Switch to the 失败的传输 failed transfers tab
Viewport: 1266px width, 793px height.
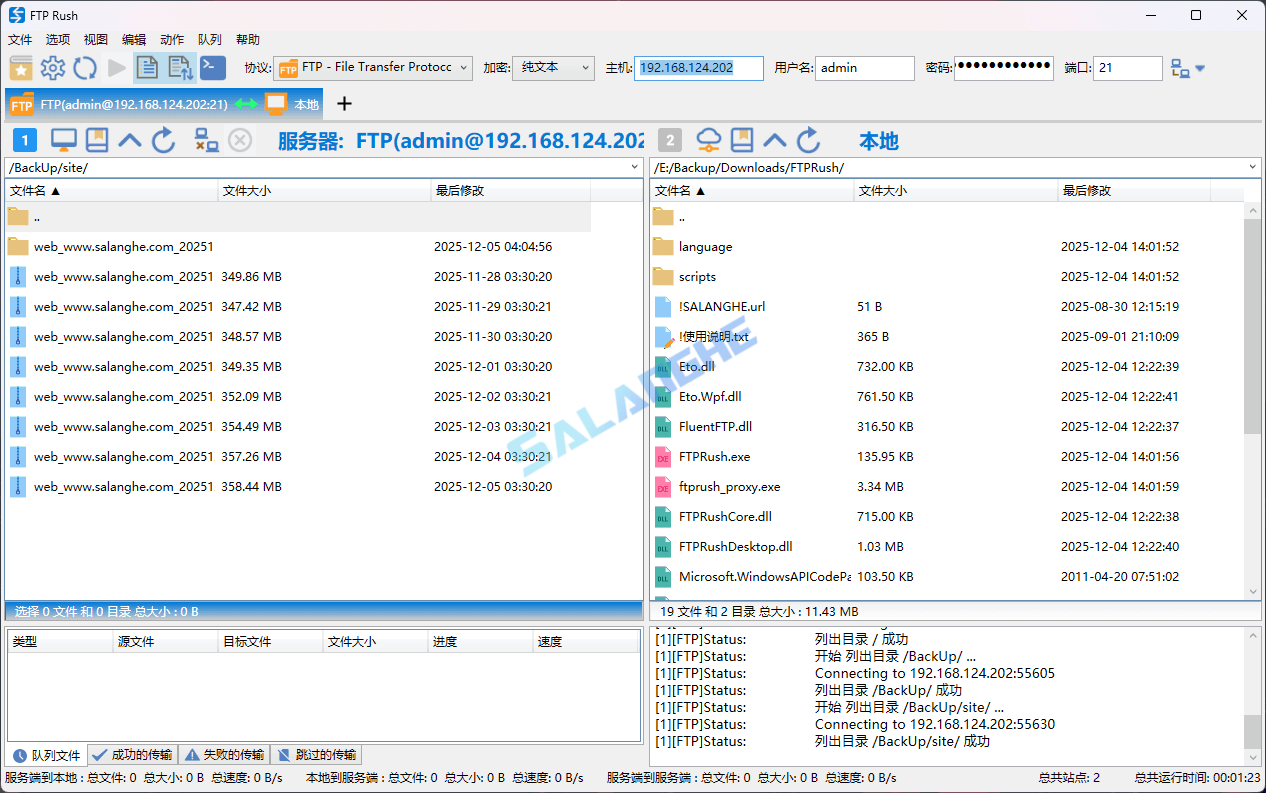225,755
